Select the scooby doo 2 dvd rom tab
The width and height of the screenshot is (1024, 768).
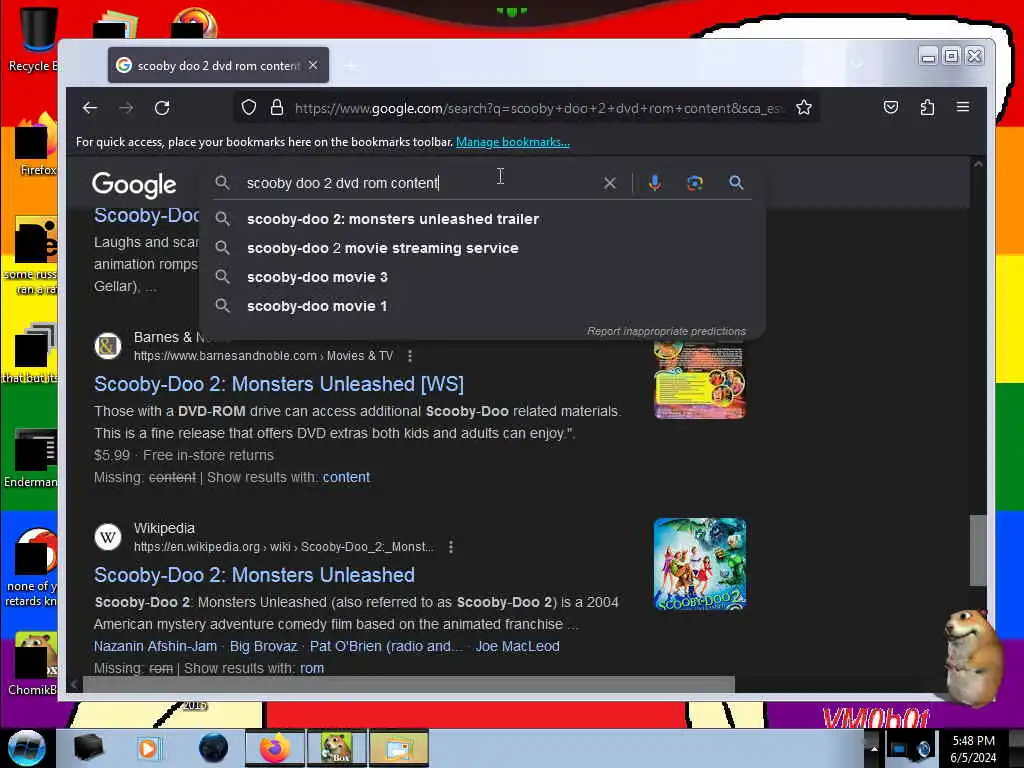pyautogui.click(x=218, y=65)
